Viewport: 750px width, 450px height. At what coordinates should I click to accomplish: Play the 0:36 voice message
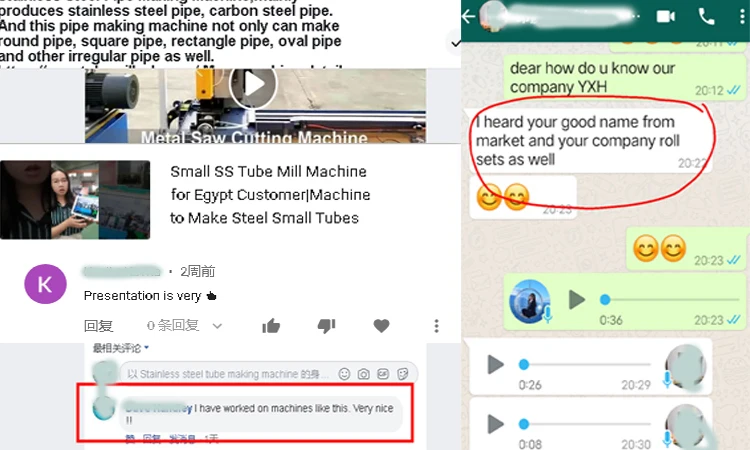pyautogui.click(x=577, y=300)
